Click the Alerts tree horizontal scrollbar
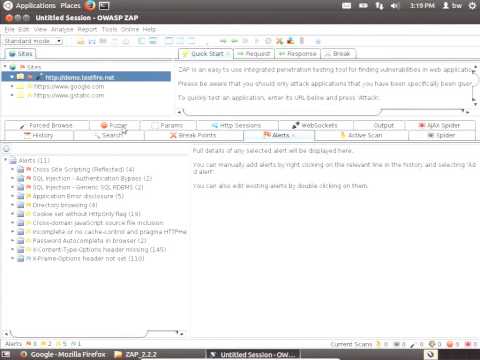This screenshot has height=360, width=480. click(x=94, y=333)
